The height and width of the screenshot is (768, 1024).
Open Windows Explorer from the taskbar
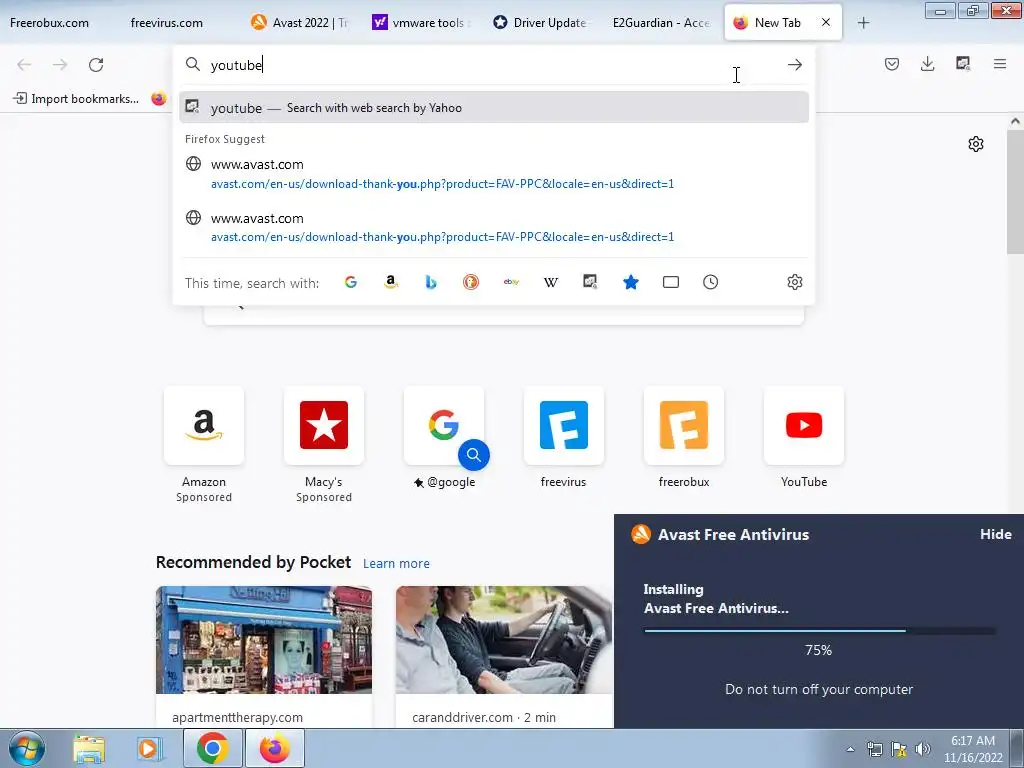(89, 748)
